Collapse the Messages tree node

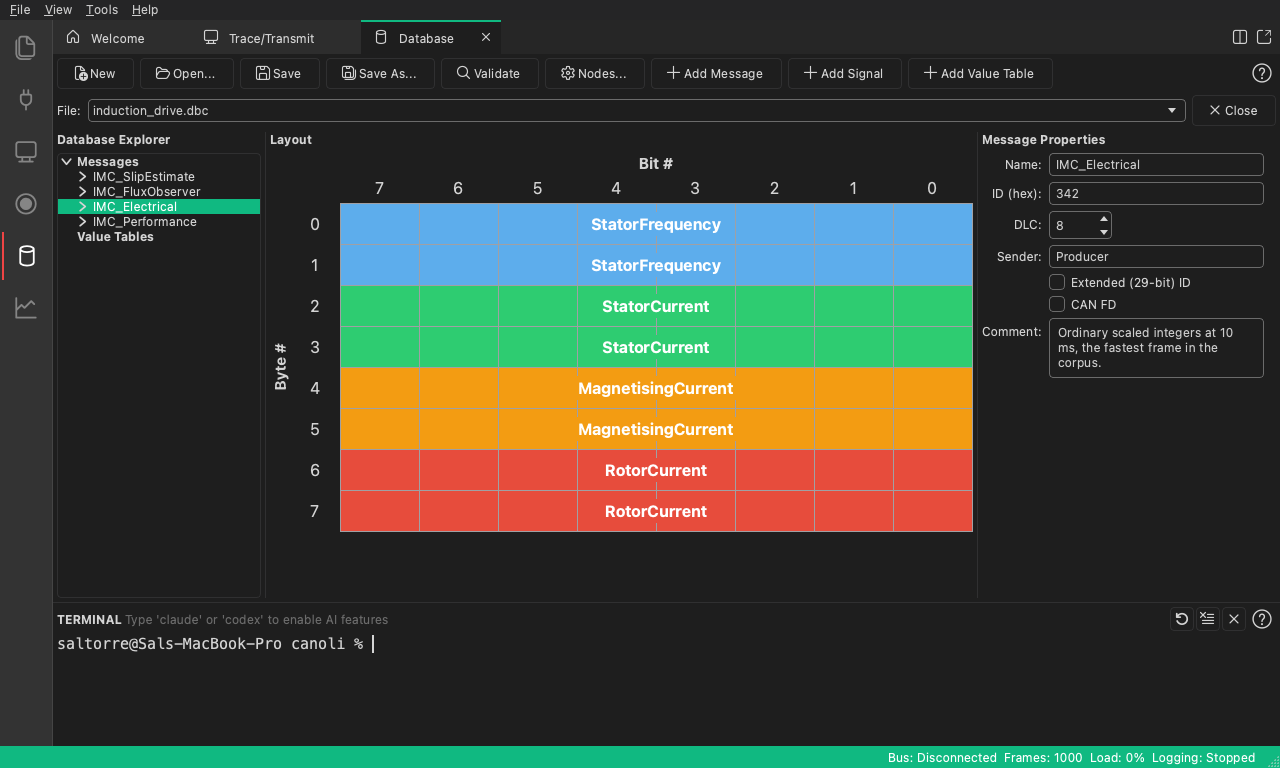coord(66,161)
